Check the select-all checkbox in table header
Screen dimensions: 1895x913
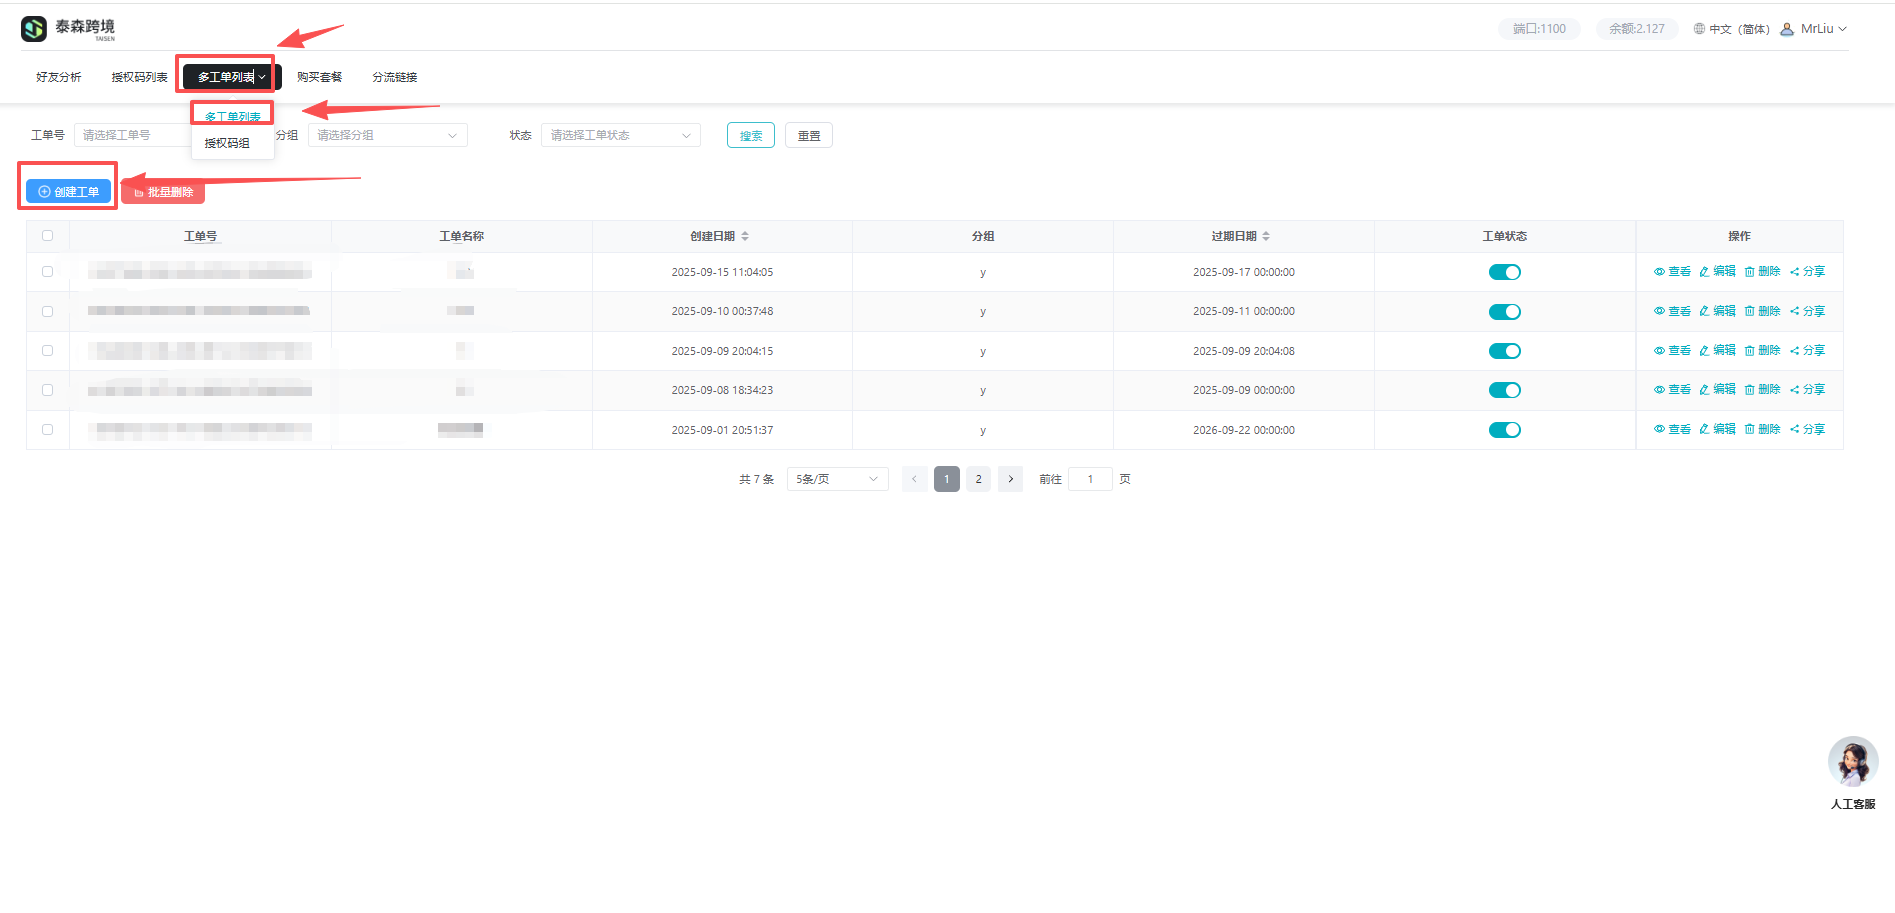[x=47, y=236]
